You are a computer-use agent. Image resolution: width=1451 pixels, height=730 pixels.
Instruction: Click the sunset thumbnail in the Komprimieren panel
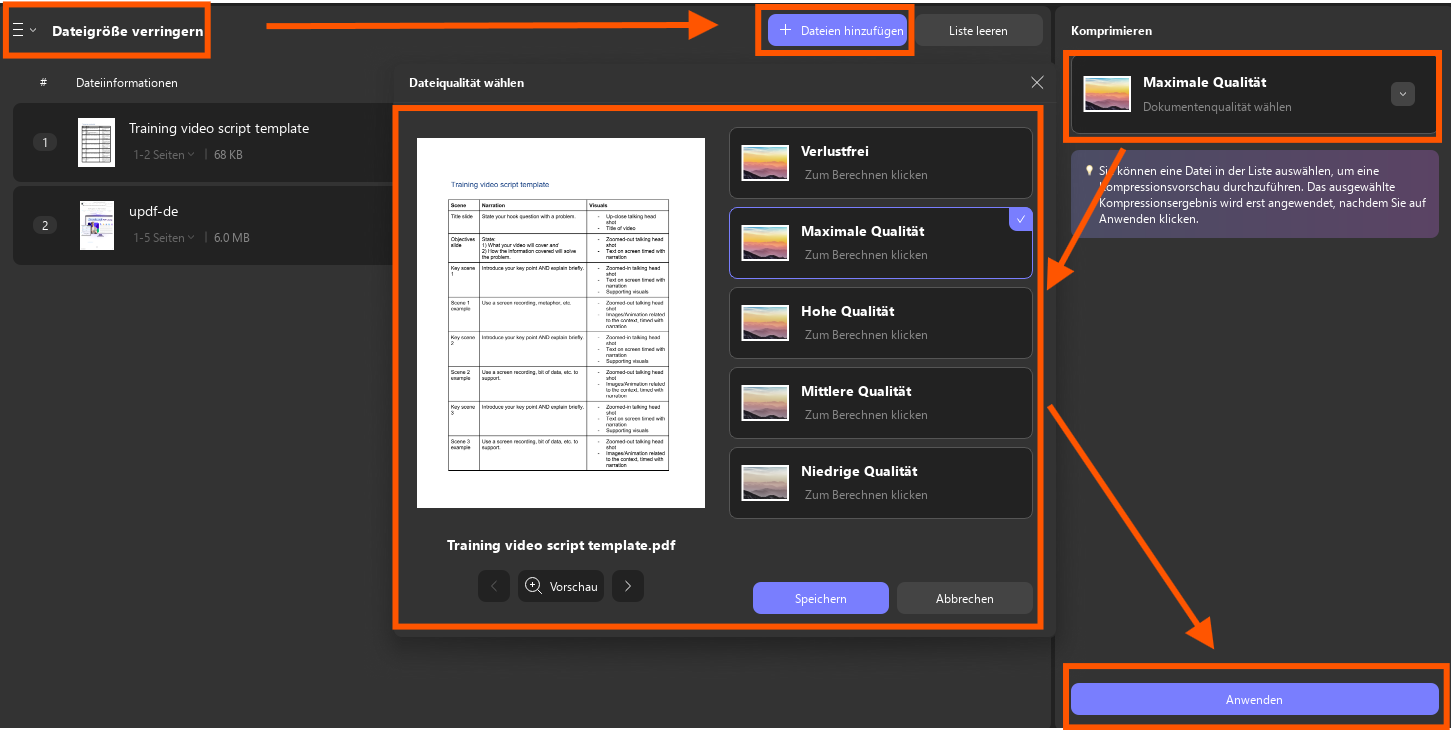[x=1107, y=93]
